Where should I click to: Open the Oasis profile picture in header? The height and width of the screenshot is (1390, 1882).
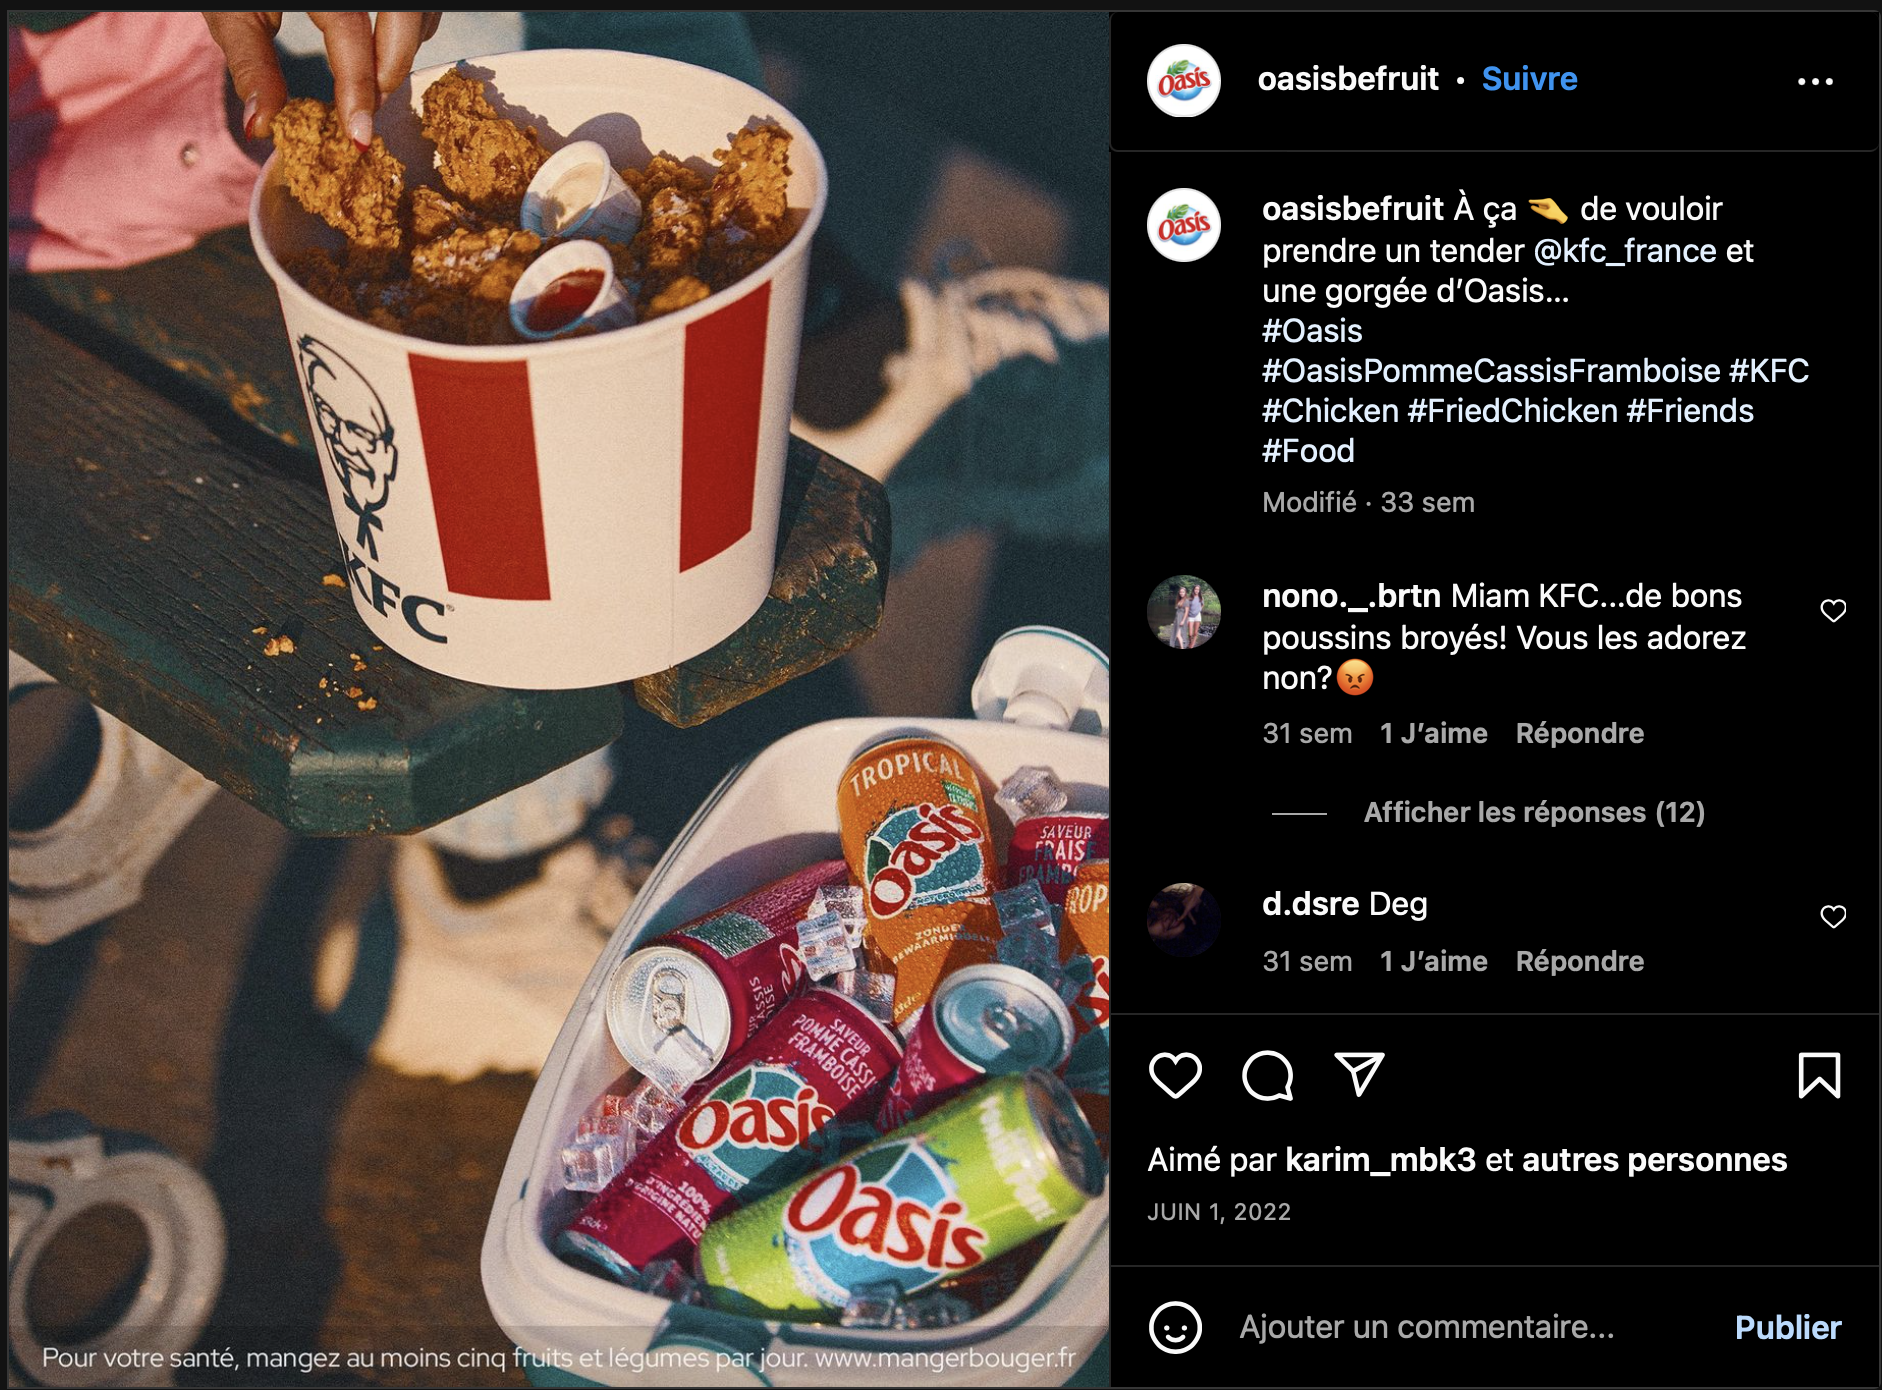[1184, 81]
